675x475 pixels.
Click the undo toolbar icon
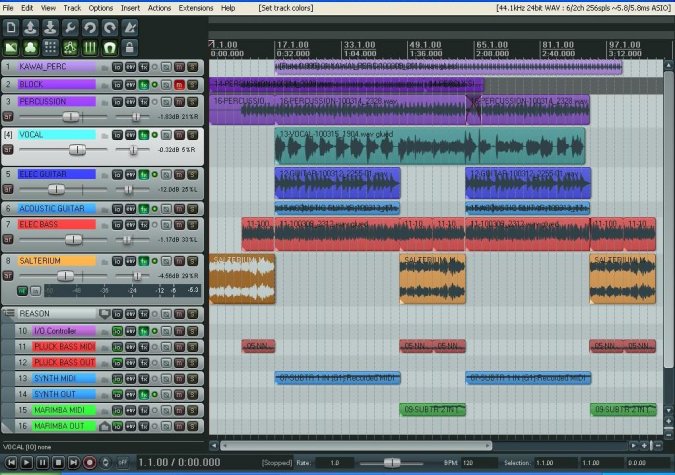tap(90, 28)
